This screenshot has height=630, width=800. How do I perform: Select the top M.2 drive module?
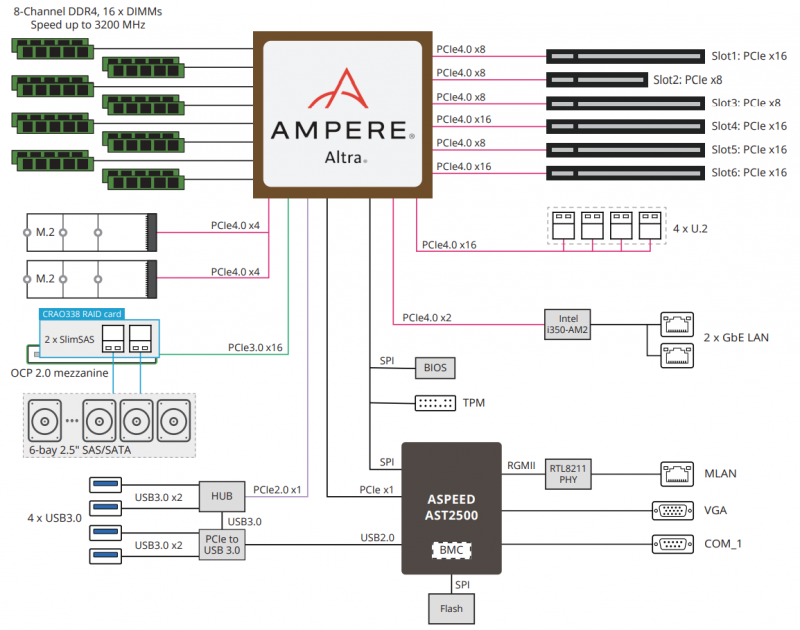89,232
